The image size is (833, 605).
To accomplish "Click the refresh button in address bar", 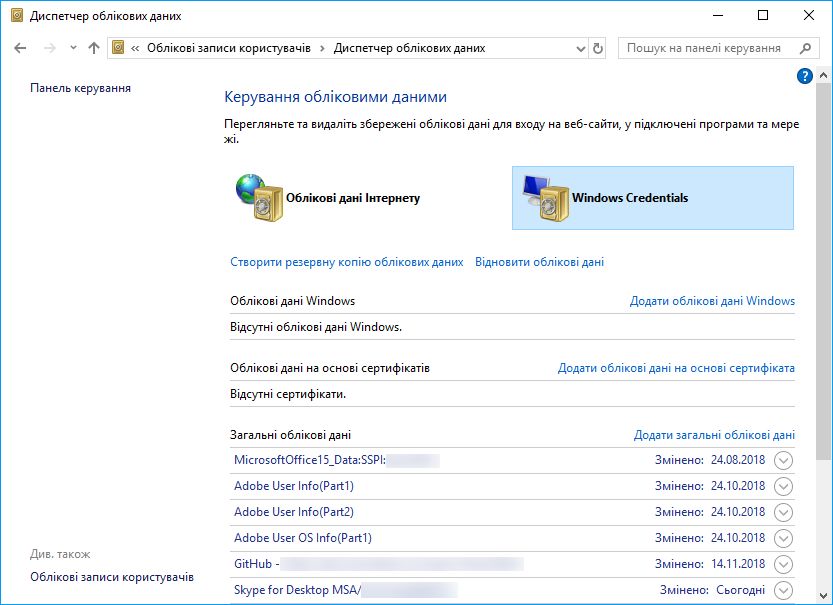I will pos(598,48).
